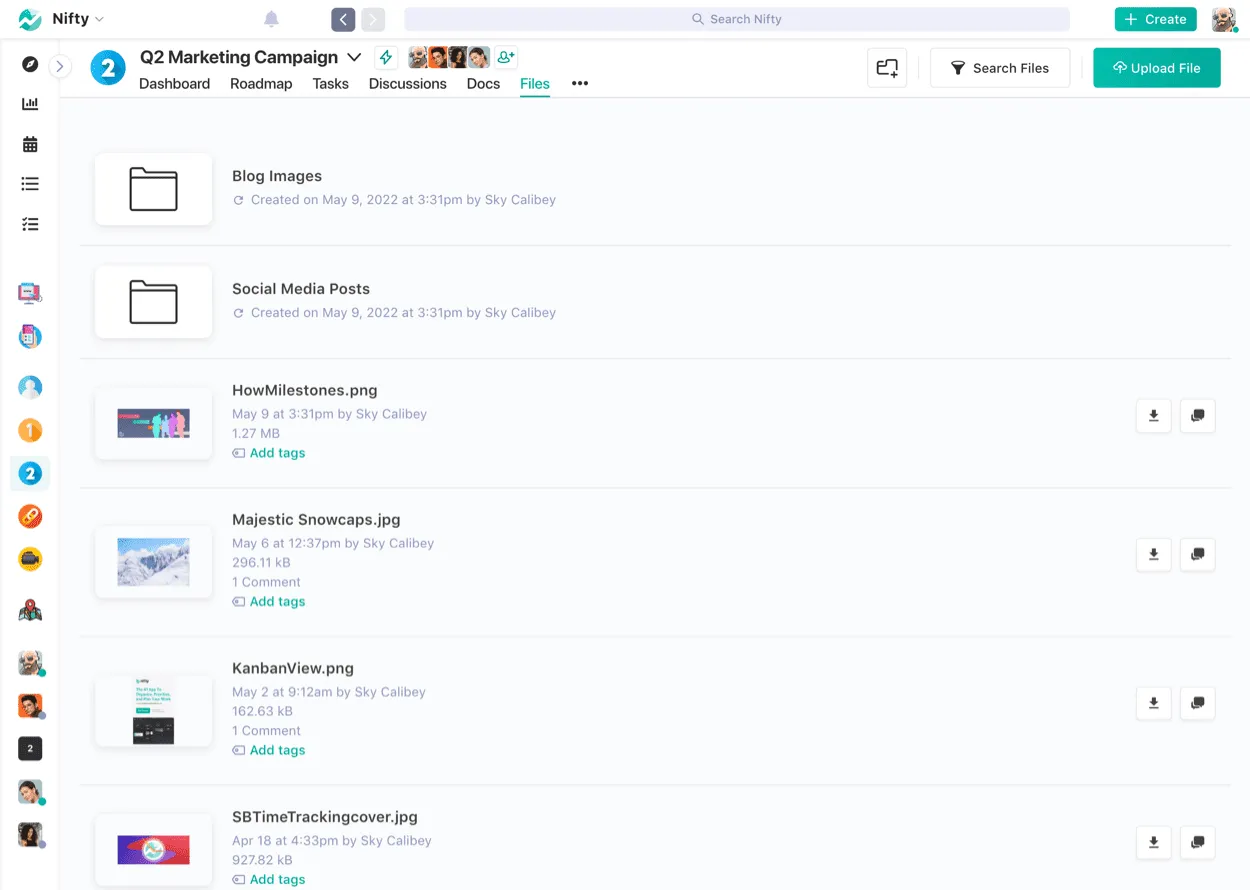The width and height of the screenshot is (1250, 890).
Task: Download HowMilestones.png using its download icon
Action: pos(1153,416)
